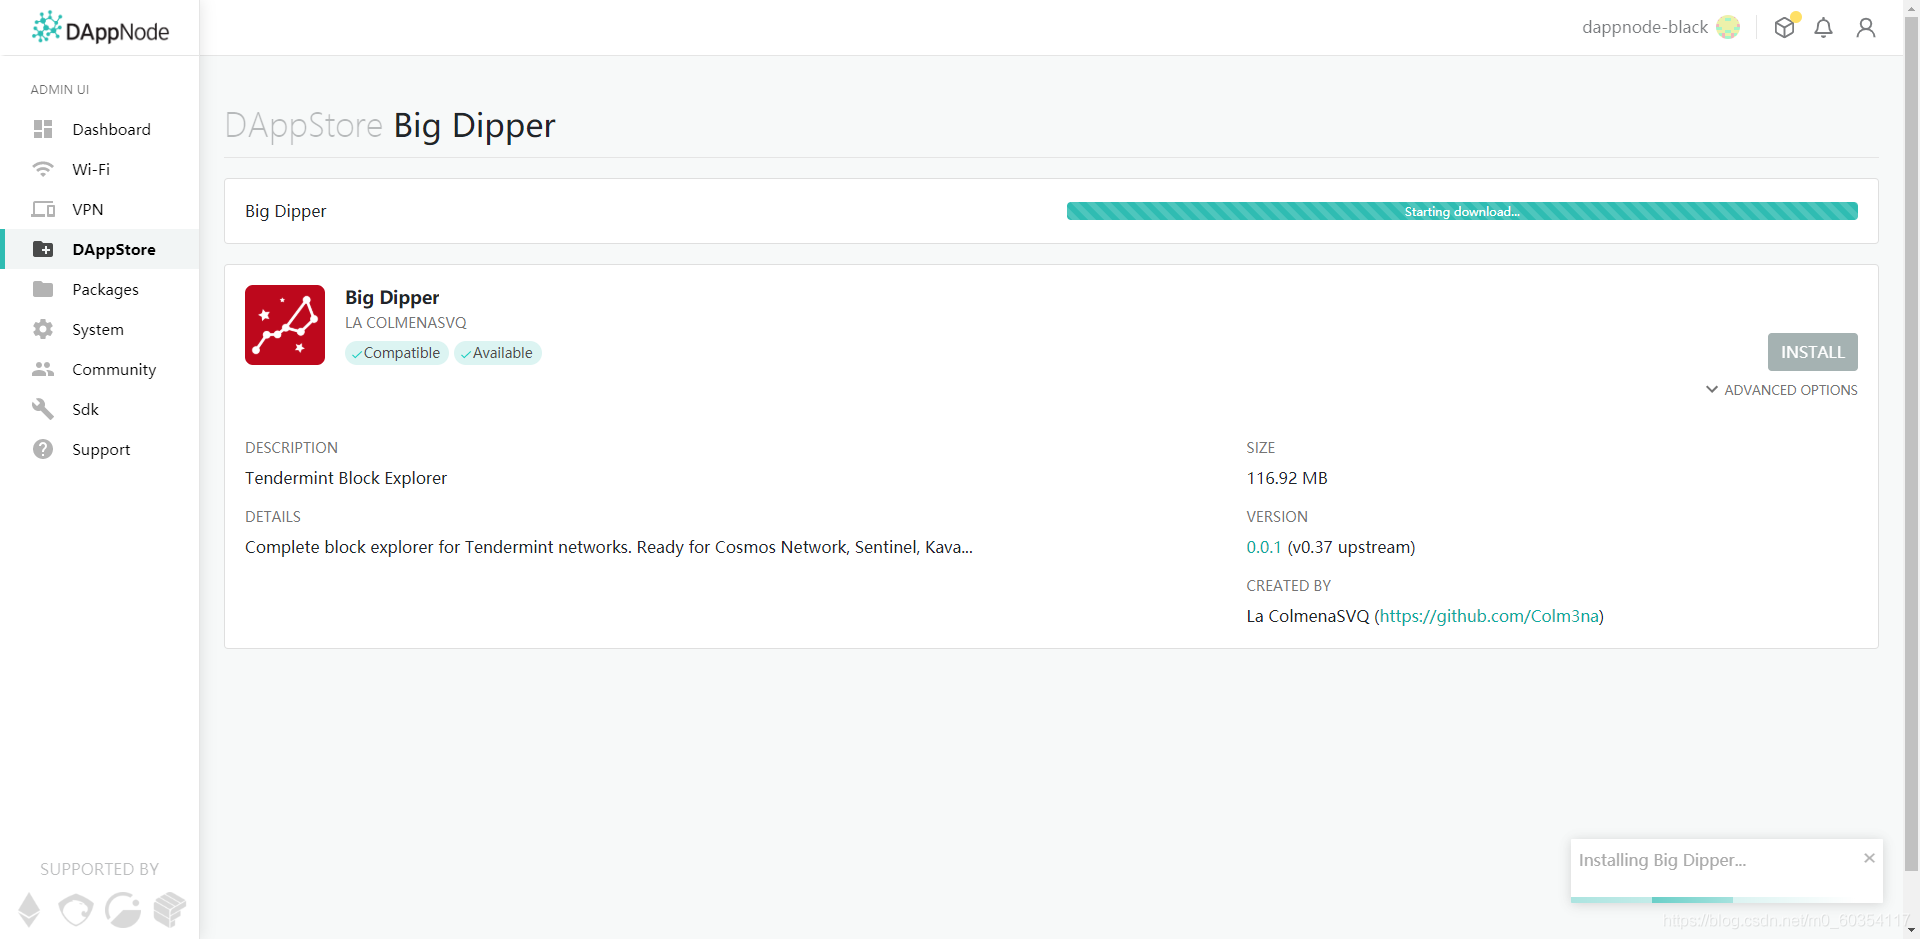The width and height of the screenshot is (1920, 939).
Task: Click DAppStore in the page title
Action: (304, 125)
